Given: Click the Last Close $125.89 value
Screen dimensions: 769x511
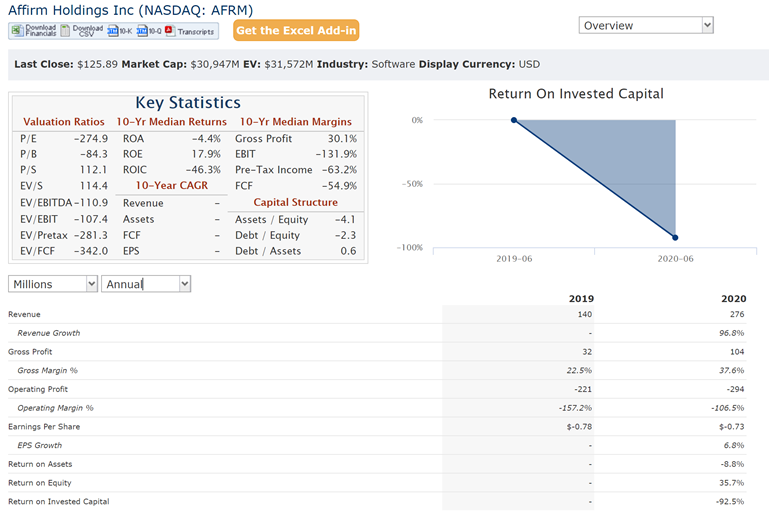Looking at the screenshot, I should click(x=97, y=64).
